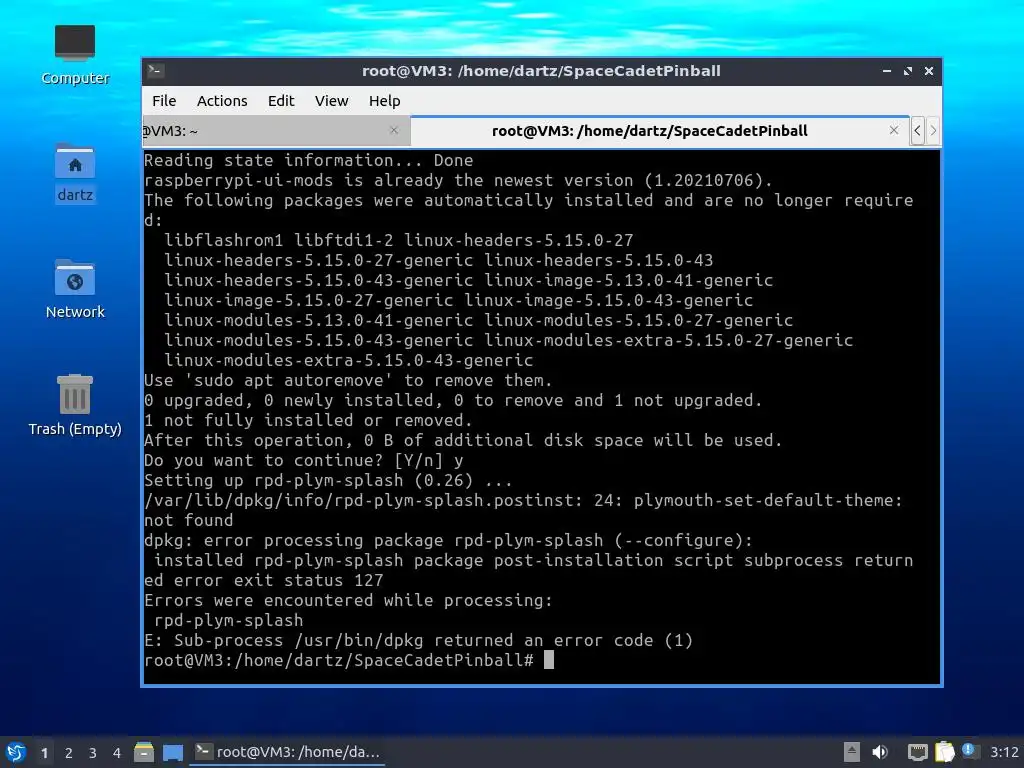Click the root@VM3 terminal taskbar button

pos(287,752)
